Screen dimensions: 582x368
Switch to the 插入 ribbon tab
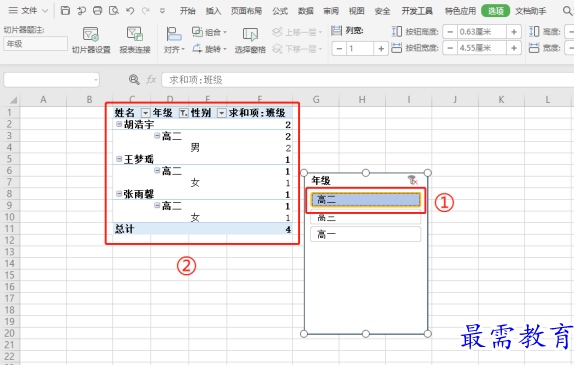coord(213,11)
